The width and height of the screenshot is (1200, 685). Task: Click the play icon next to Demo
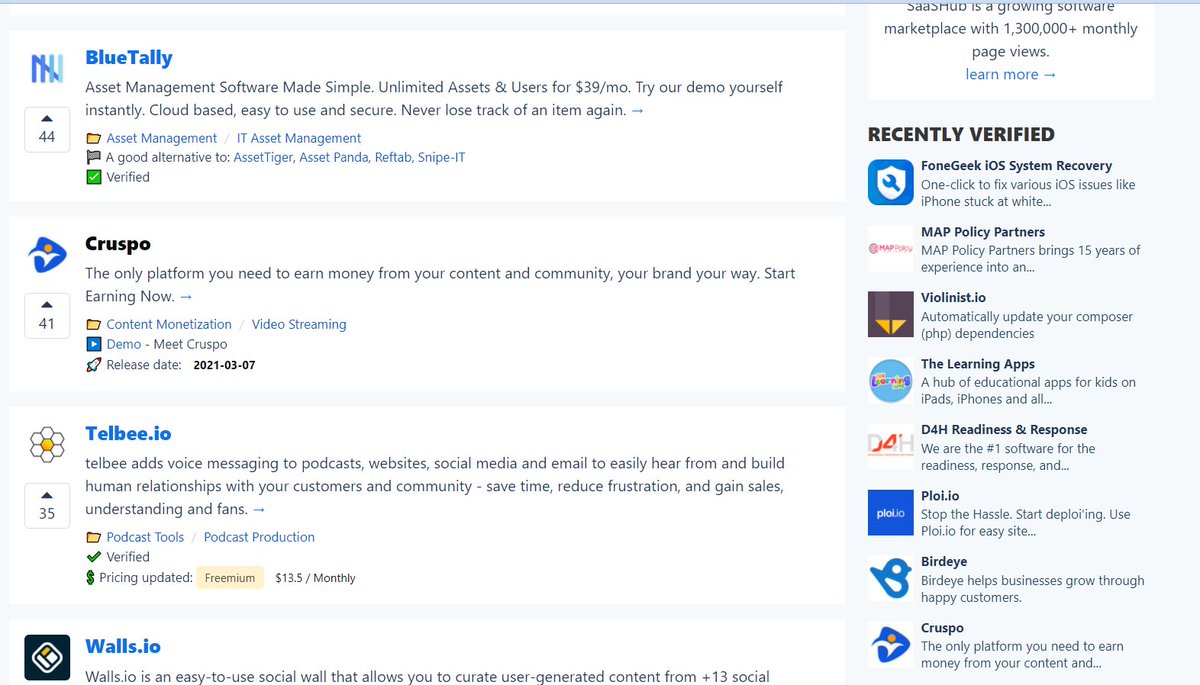click(x=93, y=344)
